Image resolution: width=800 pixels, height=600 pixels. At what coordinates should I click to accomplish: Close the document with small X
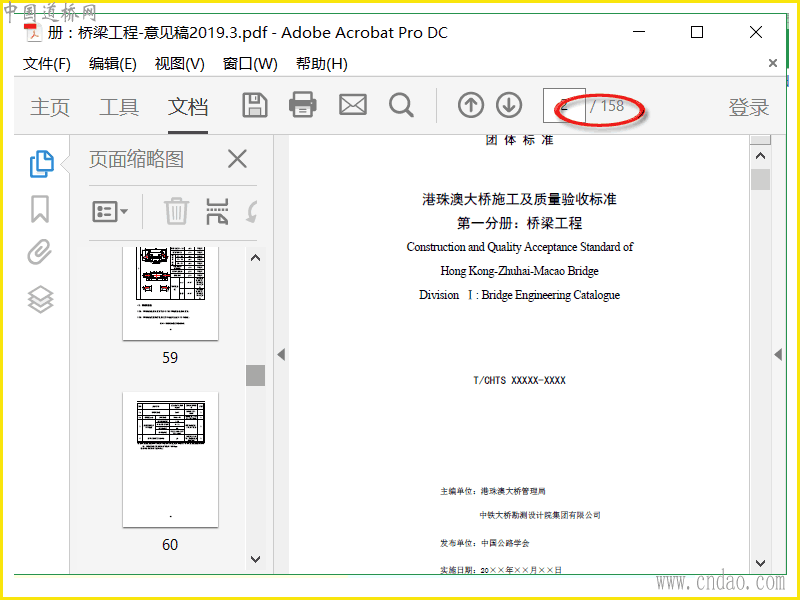click(772, 63)
